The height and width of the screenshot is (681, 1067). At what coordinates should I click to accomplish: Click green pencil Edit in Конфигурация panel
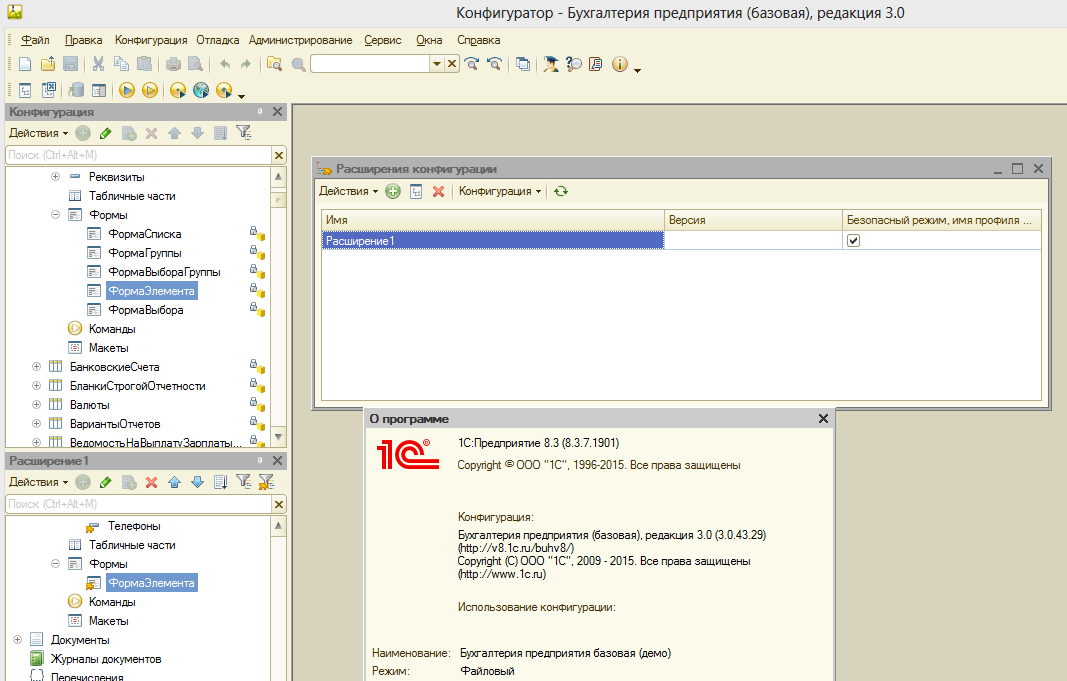pyautogui.click(x=105, y=133)
